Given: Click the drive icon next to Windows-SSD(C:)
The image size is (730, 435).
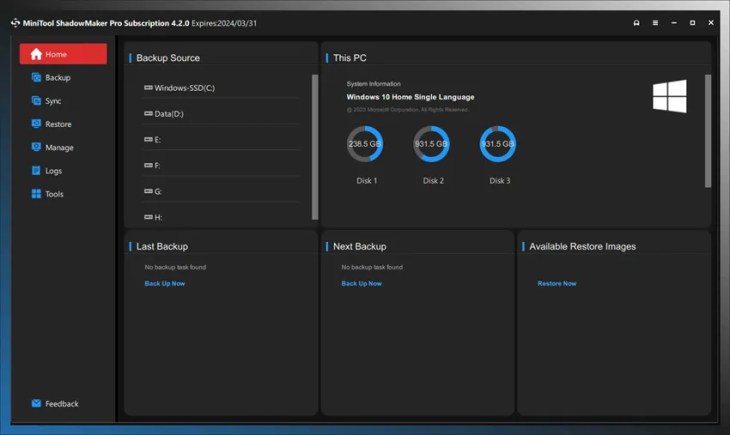Looking at the screenshot, I should (148, 88).
